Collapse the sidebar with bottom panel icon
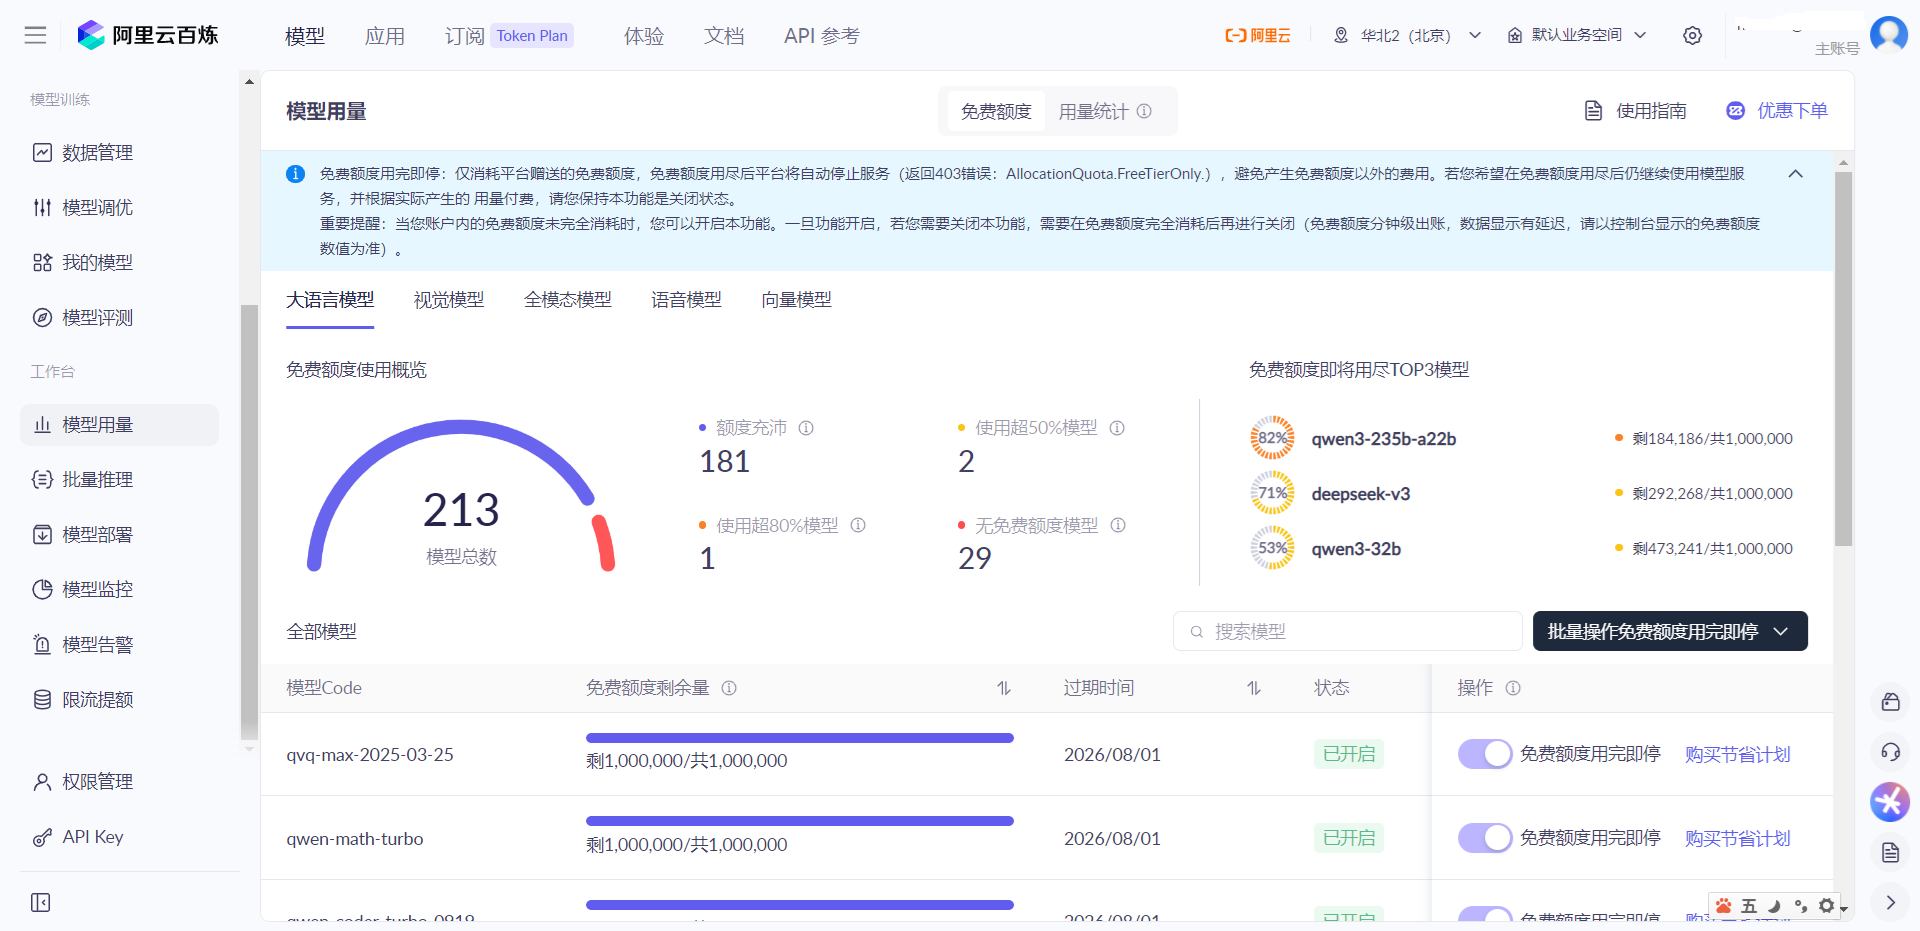This screenshot has height=931, width=1920. click(40, 903)
